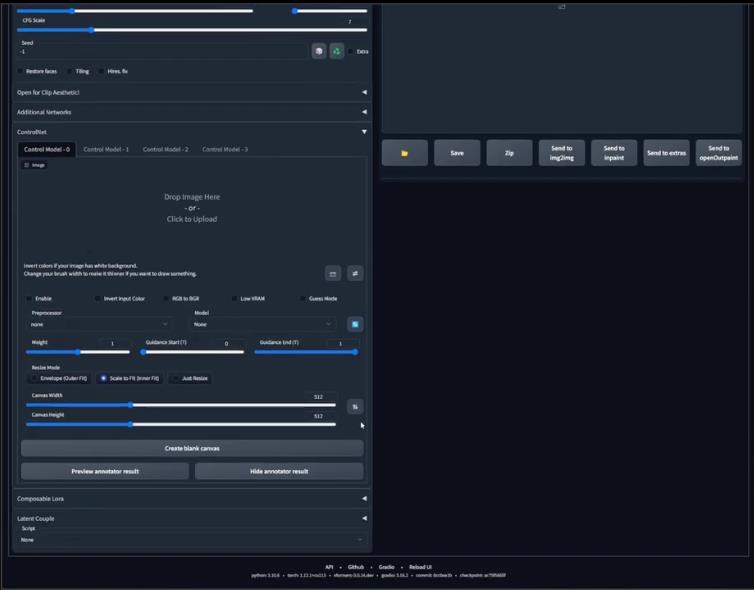Enable the Guess Mode checkbox

click(x=303, y=299)
